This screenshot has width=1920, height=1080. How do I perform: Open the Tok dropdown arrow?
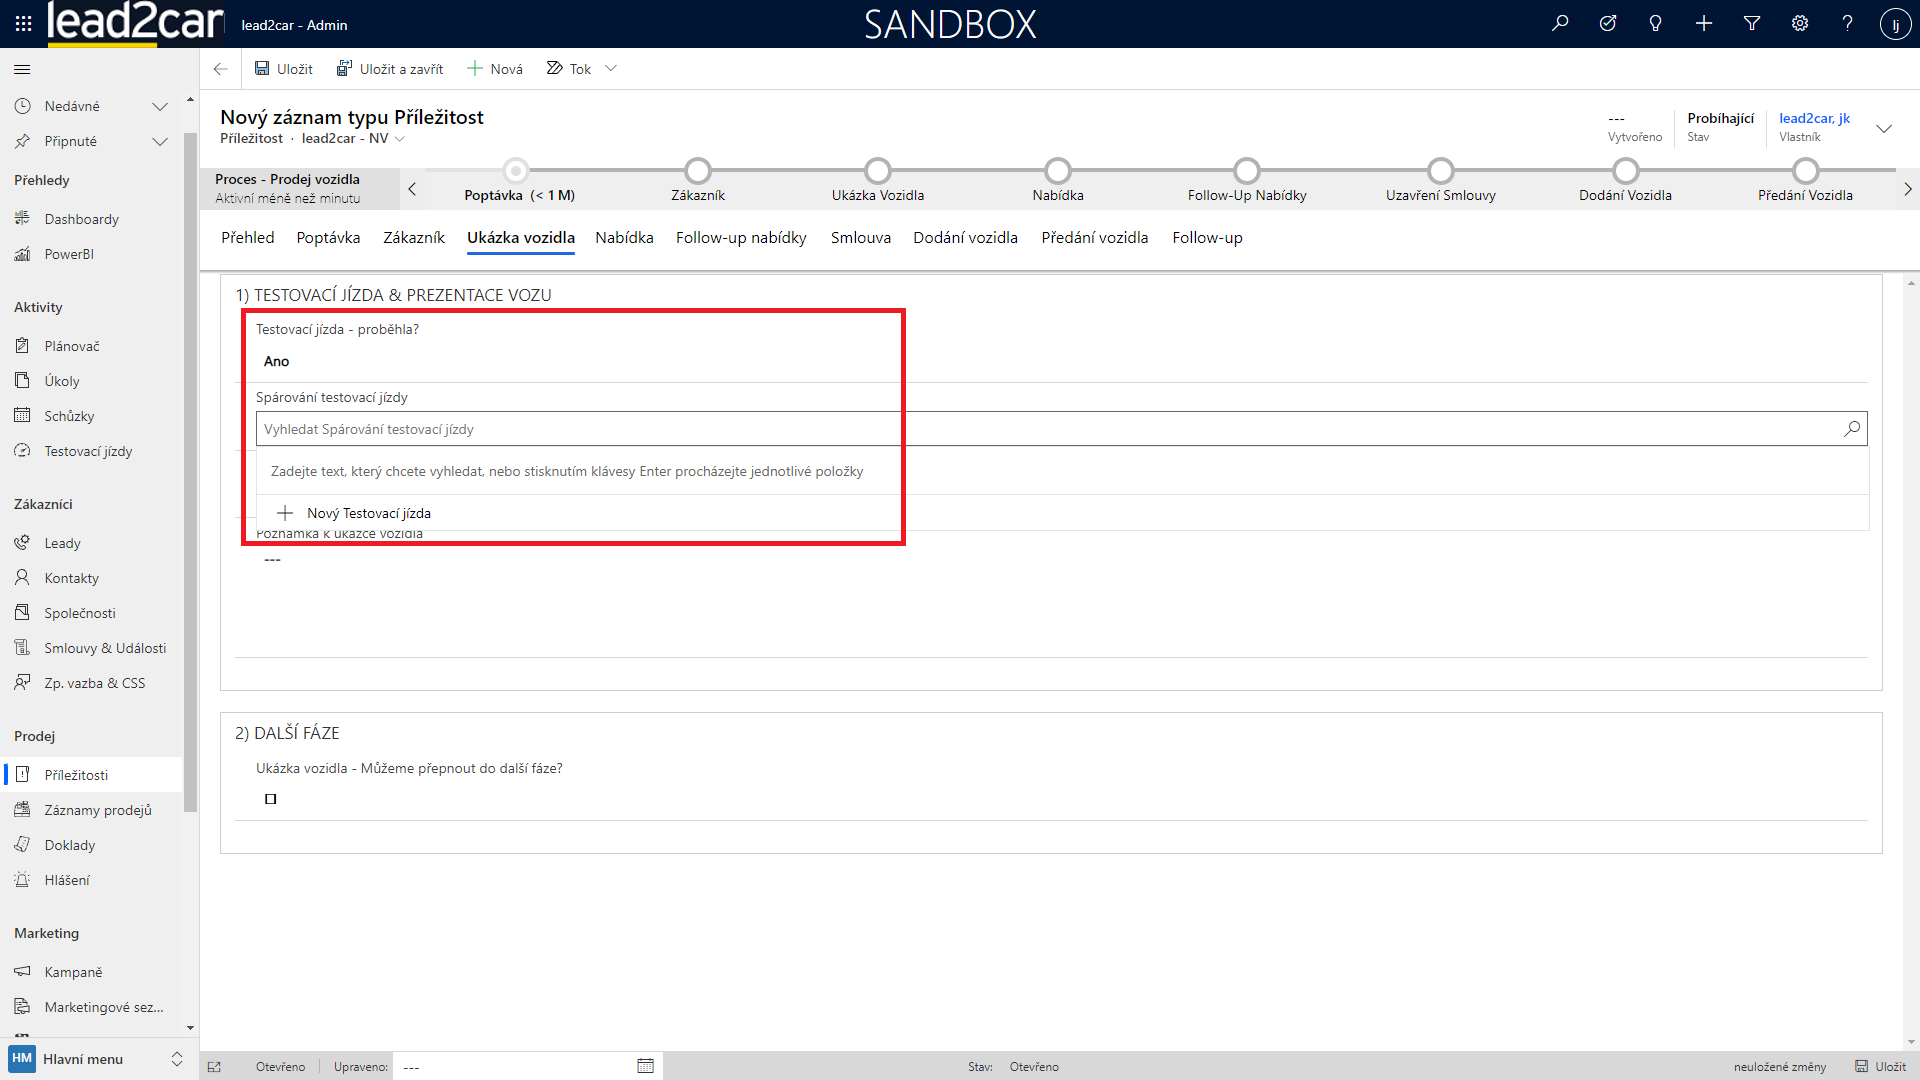(x=611, y=69)
